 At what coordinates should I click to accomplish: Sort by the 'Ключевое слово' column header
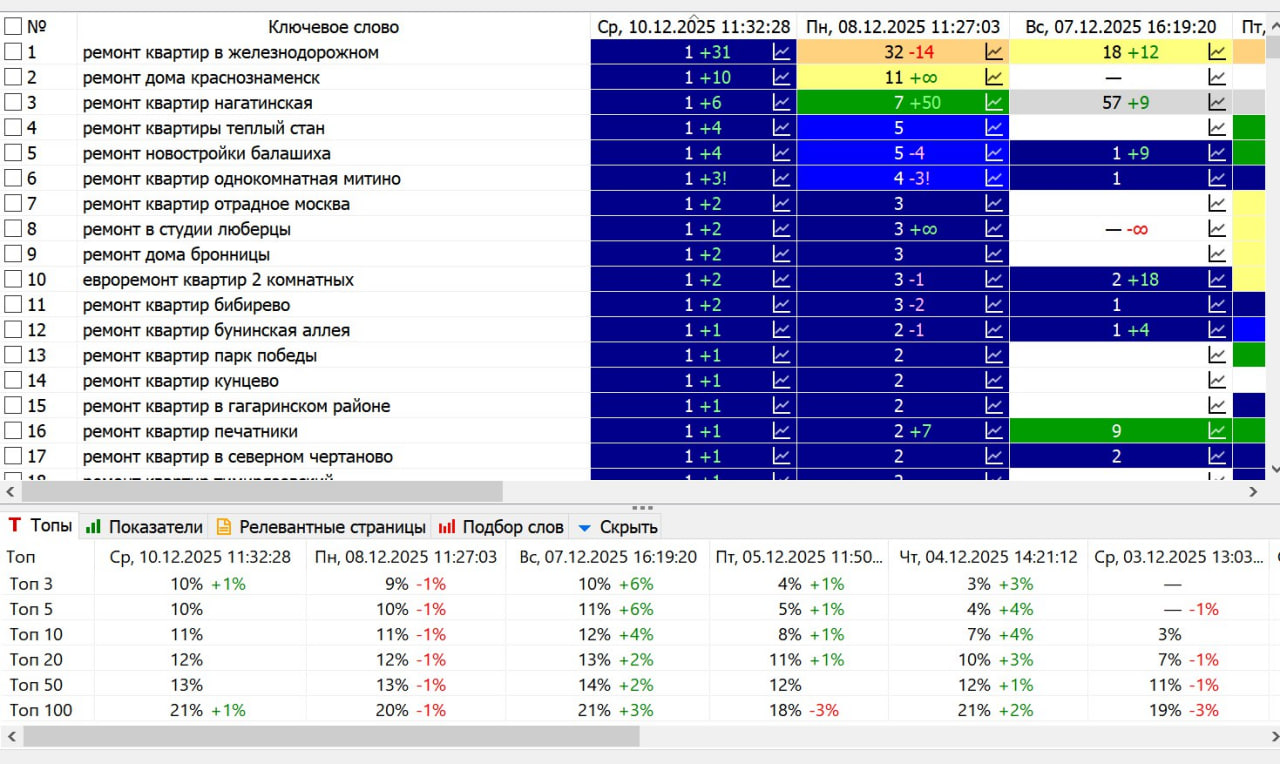(x=333, y=27)
